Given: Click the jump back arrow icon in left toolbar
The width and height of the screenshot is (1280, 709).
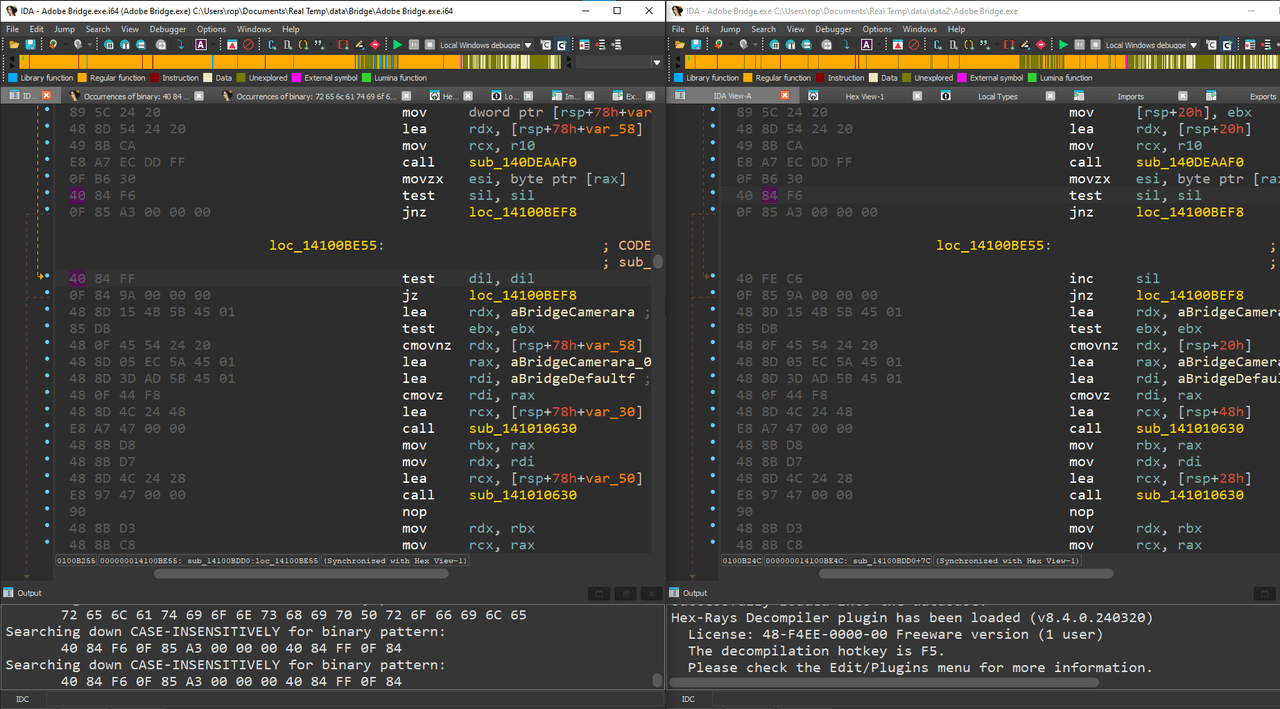Looking at the screenshot, I should click(52, 45).
